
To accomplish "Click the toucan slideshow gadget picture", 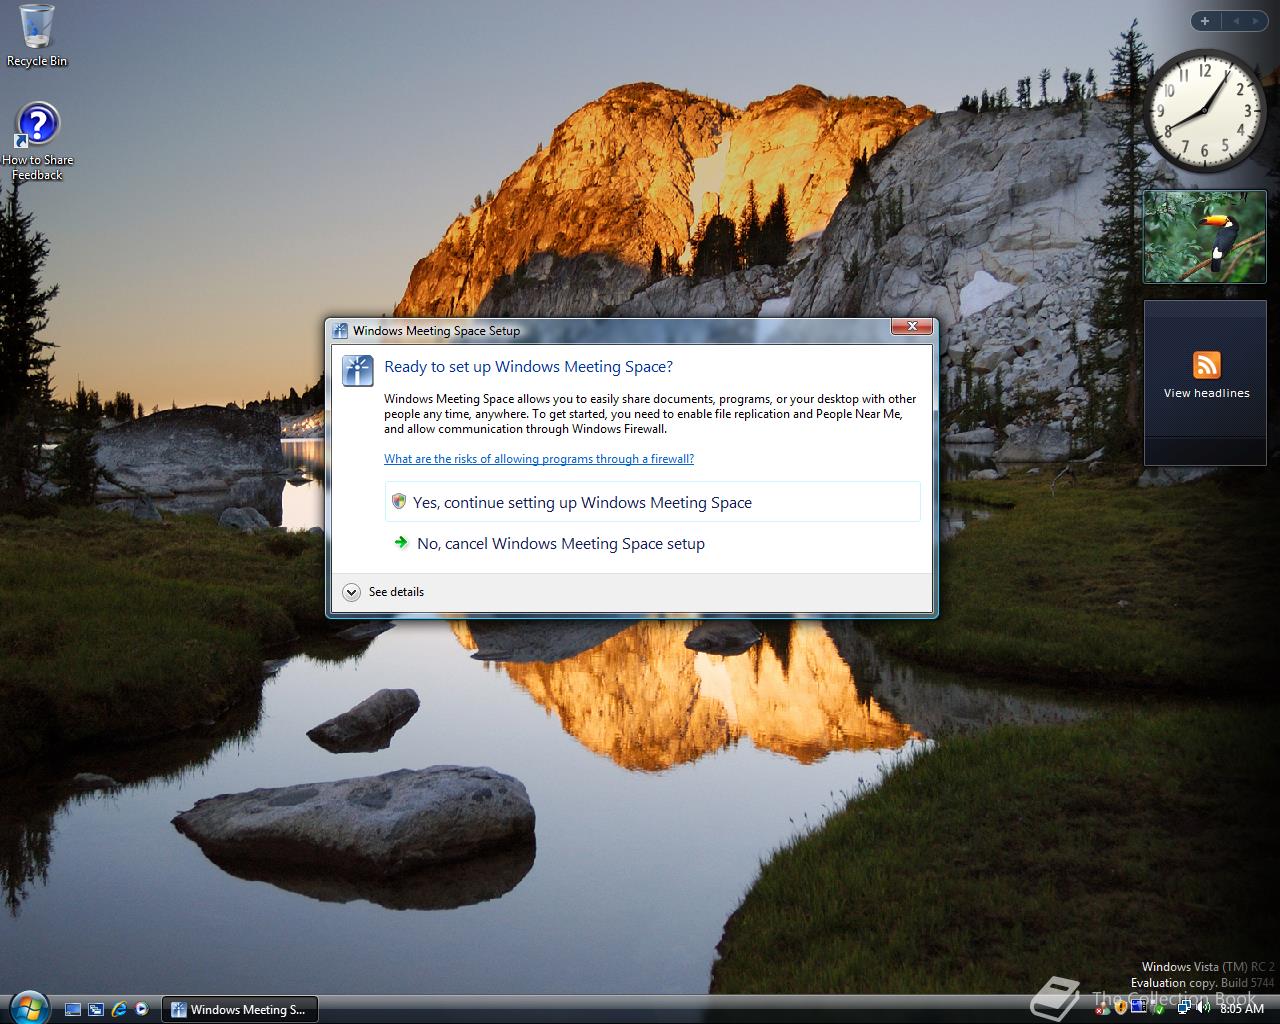I will [x=1204, y=237].
